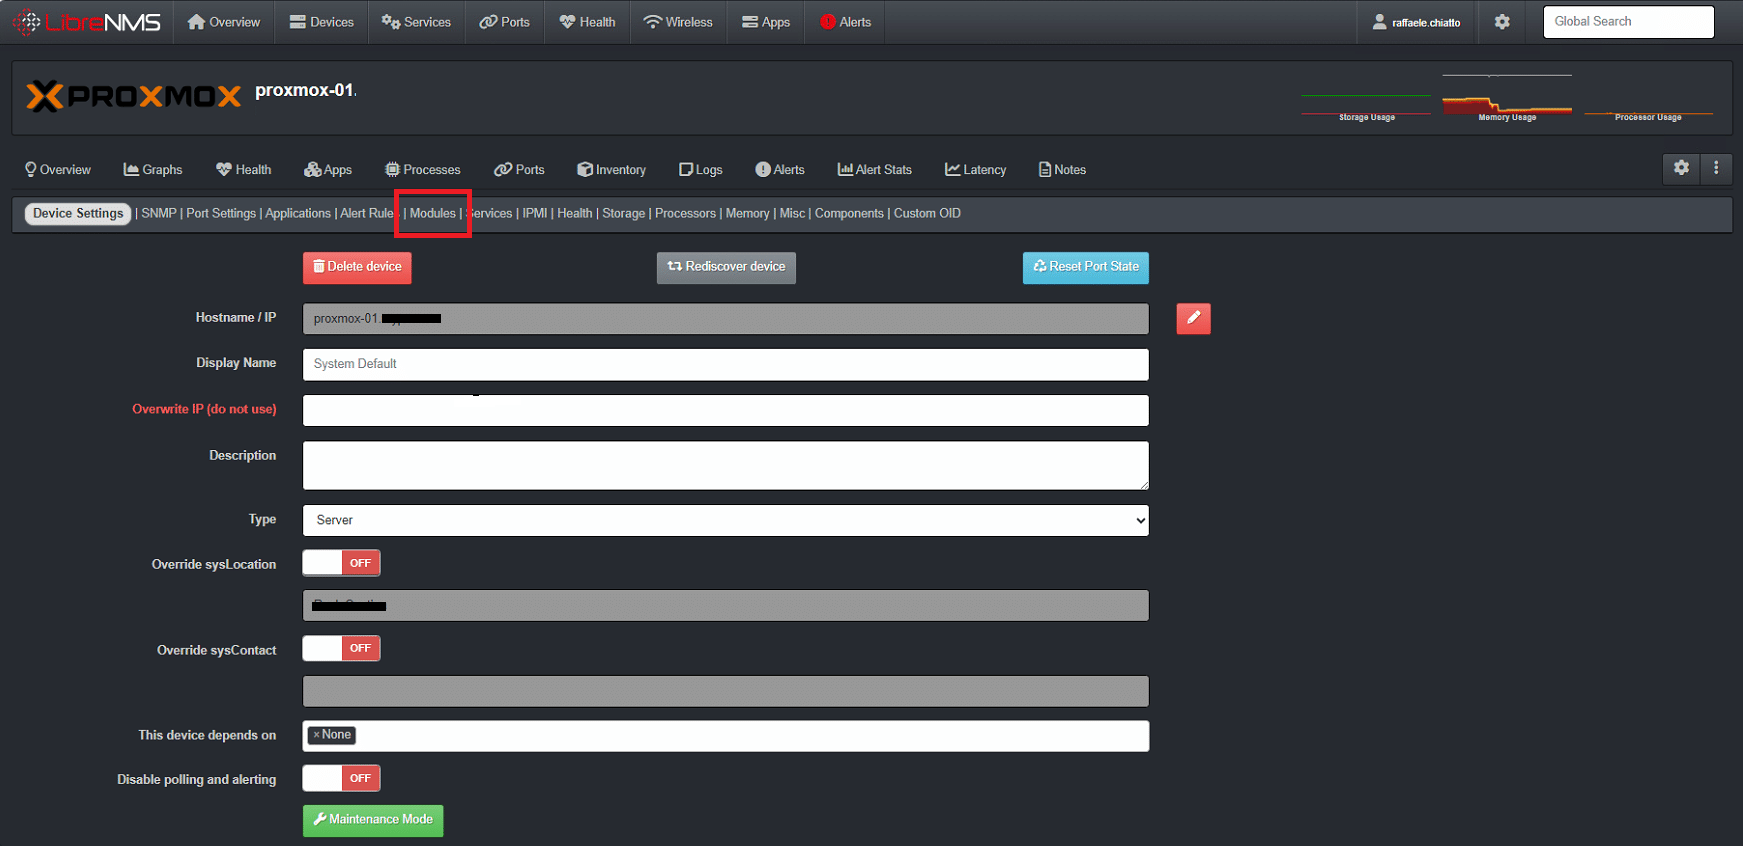Open the top Apps menu
This screenshot has width=1743, height=846.
click(766, 22)
